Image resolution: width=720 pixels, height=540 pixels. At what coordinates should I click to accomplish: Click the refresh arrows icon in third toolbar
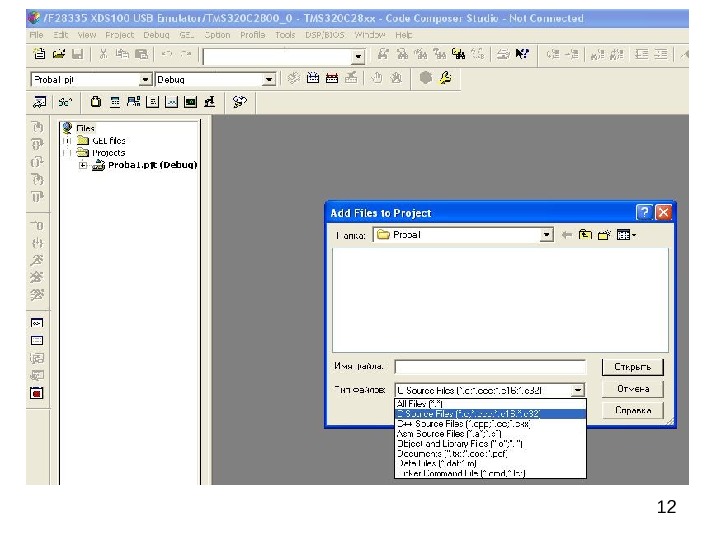pyautogui.click(x=240, y=102)
